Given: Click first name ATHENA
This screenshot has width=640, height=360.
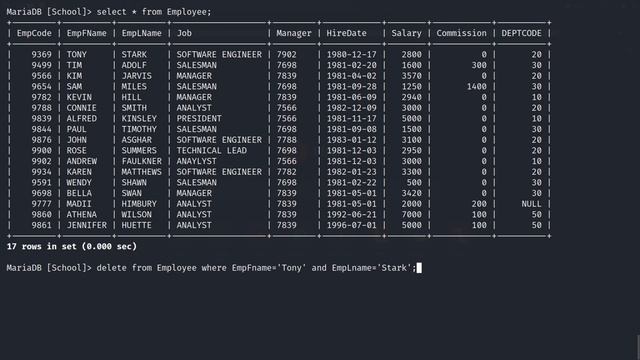Looking at the screenshot, I should 82,214.
